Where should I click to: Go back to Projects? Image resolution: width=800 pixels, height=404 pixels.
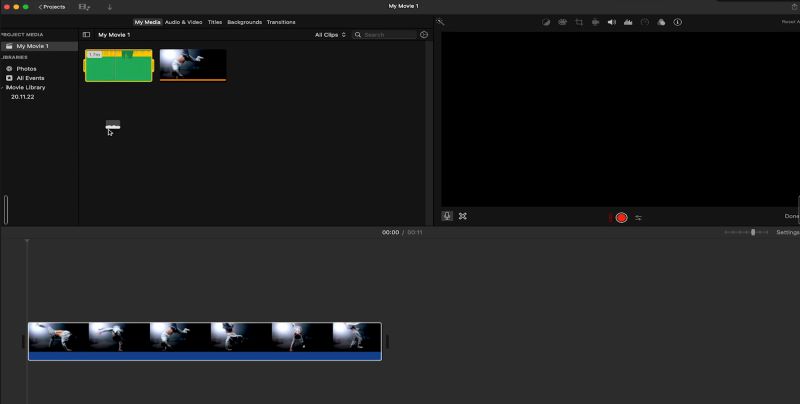52,7
